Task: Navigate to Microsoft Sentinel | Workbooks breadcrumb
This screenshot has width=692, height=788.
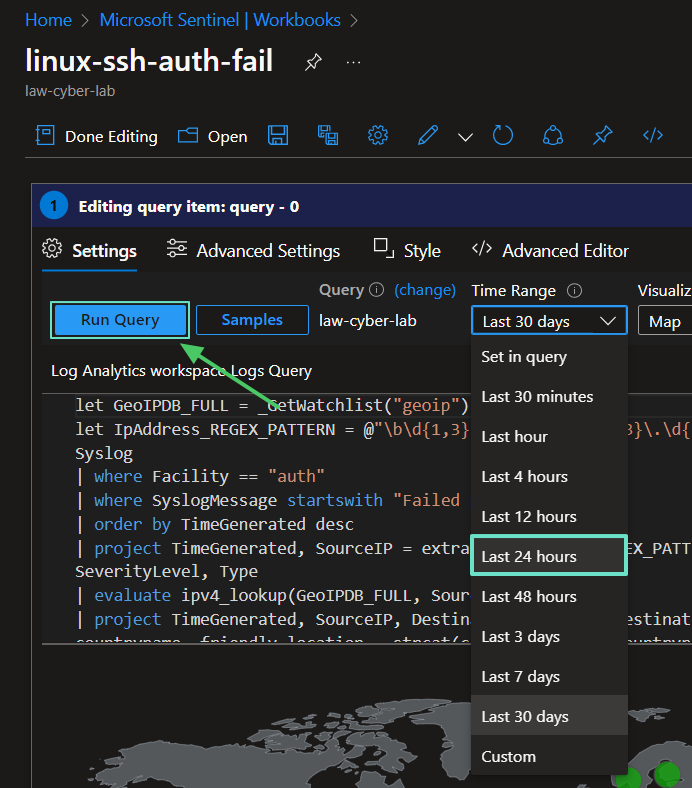Action: pyautogui.click(x=220, y=20)
